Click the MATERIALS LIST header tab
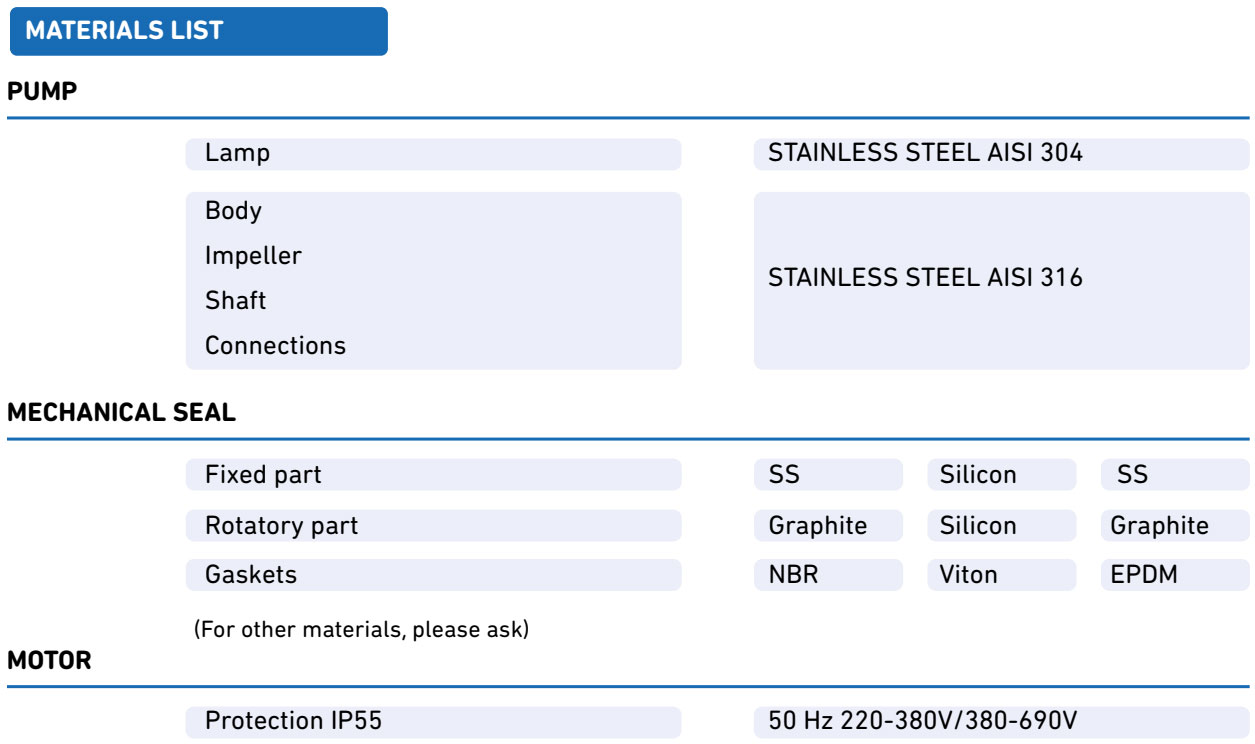This screenshot has width=1255, height=744. pyautogui.click(x=197, y=31)
